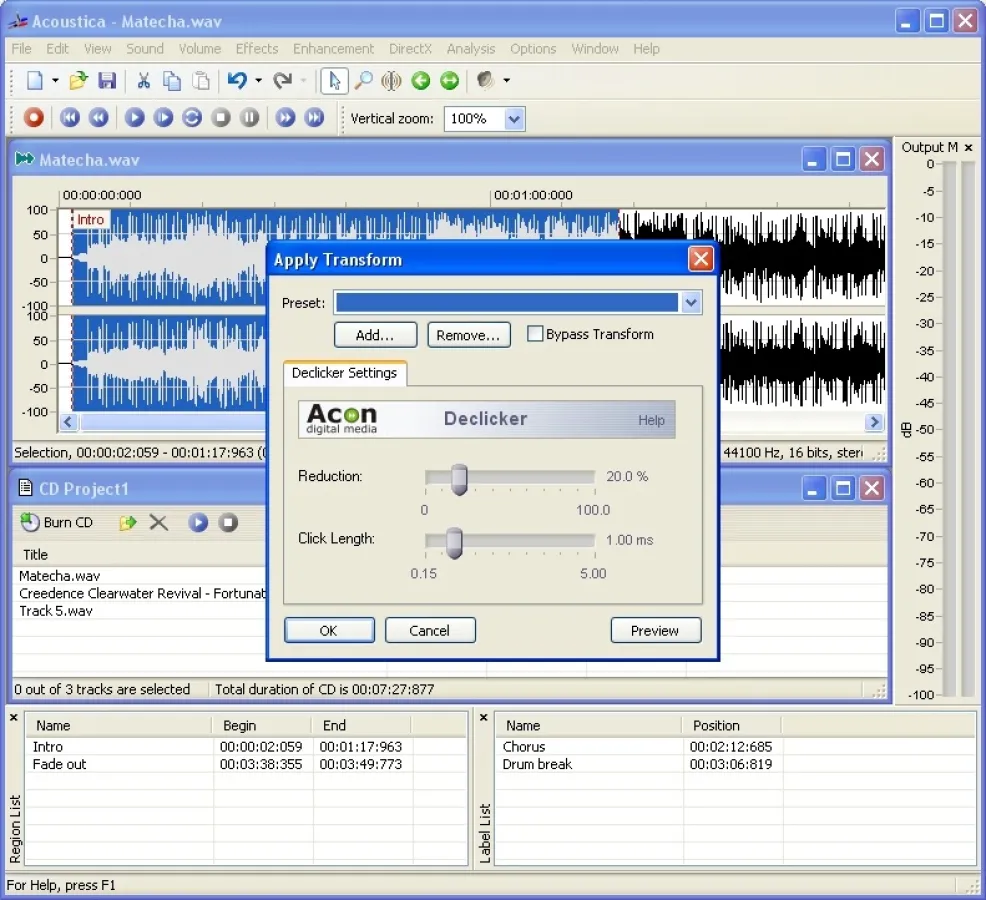Viewport: 986px width, 900px height.
Task: Select the Declicker Settings tab
Action: tap(344, 373)
